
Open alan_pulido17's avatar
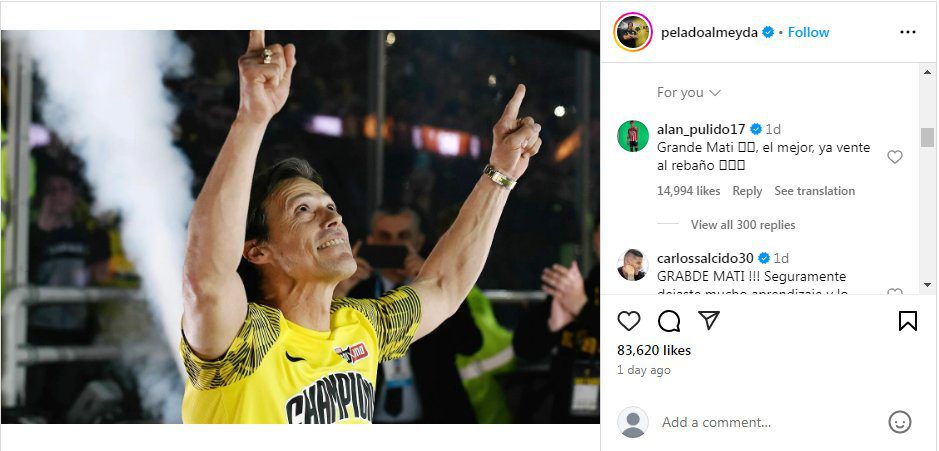pyautogui.click(x=632, y=135)
